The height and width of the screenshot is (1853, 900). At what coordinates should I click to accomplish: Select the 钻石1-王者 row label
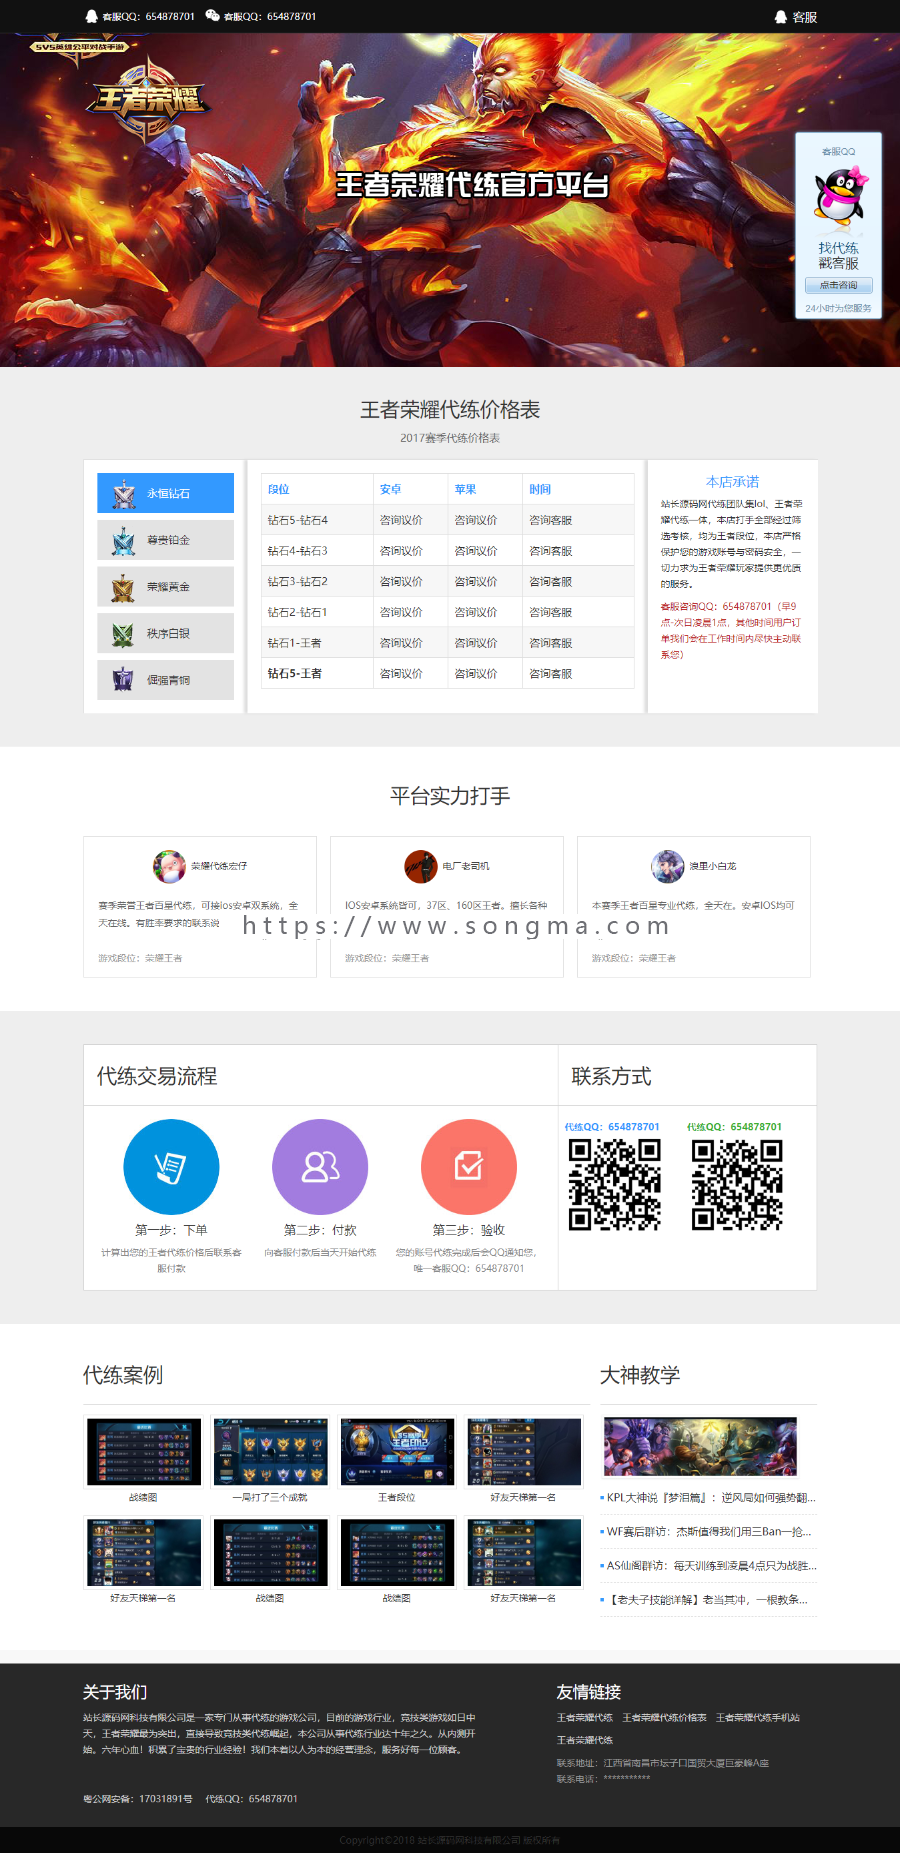coord(295,643)
